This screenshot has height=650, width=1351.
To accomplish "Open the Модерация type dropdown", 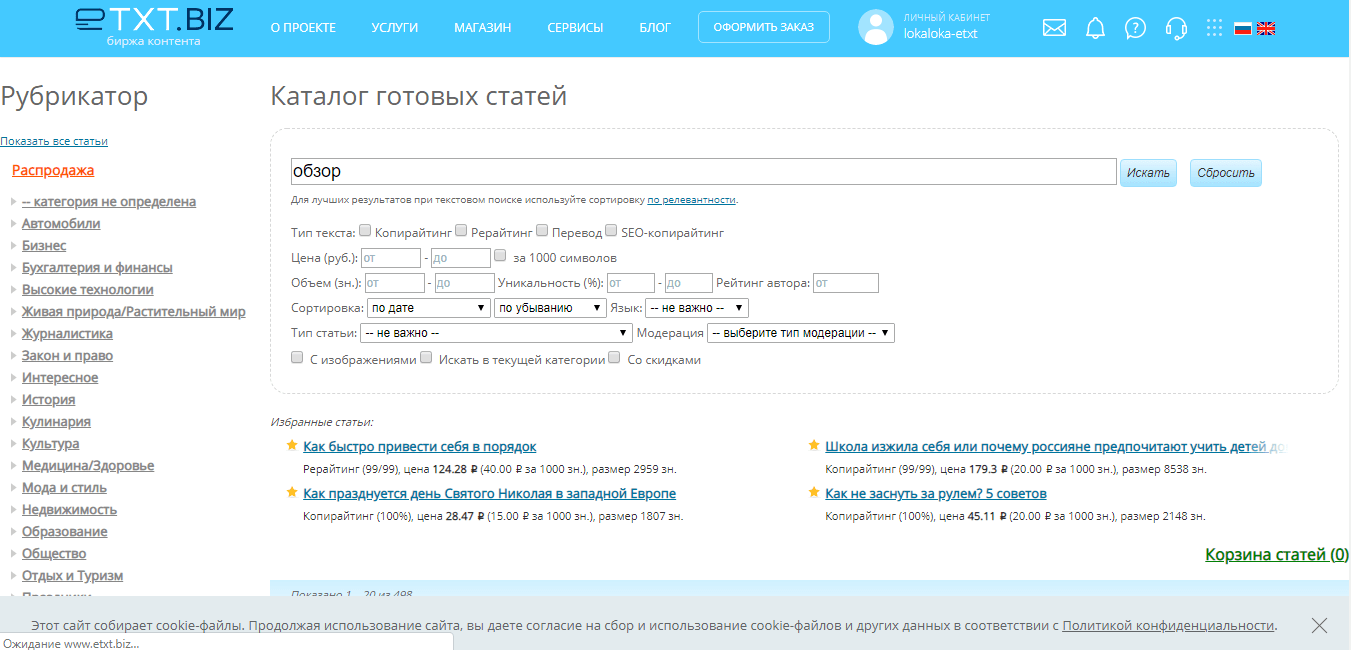I will (x=800, y=333).
